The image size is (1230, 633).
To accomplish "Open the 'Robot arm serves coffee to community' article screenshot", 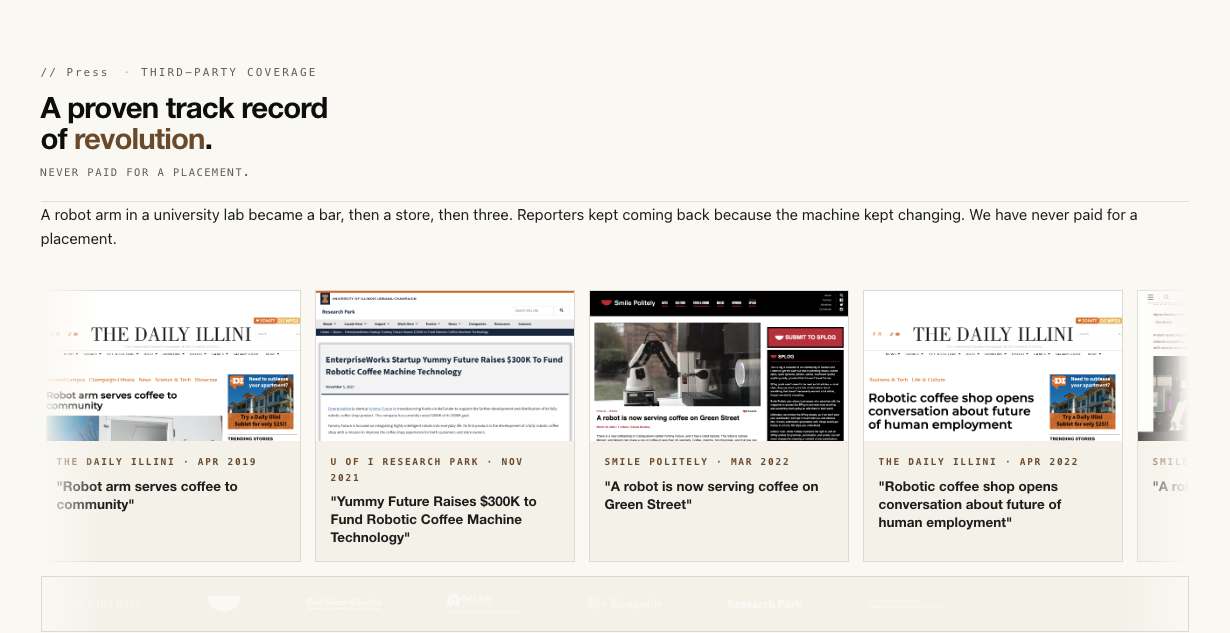I will [171, 366].
